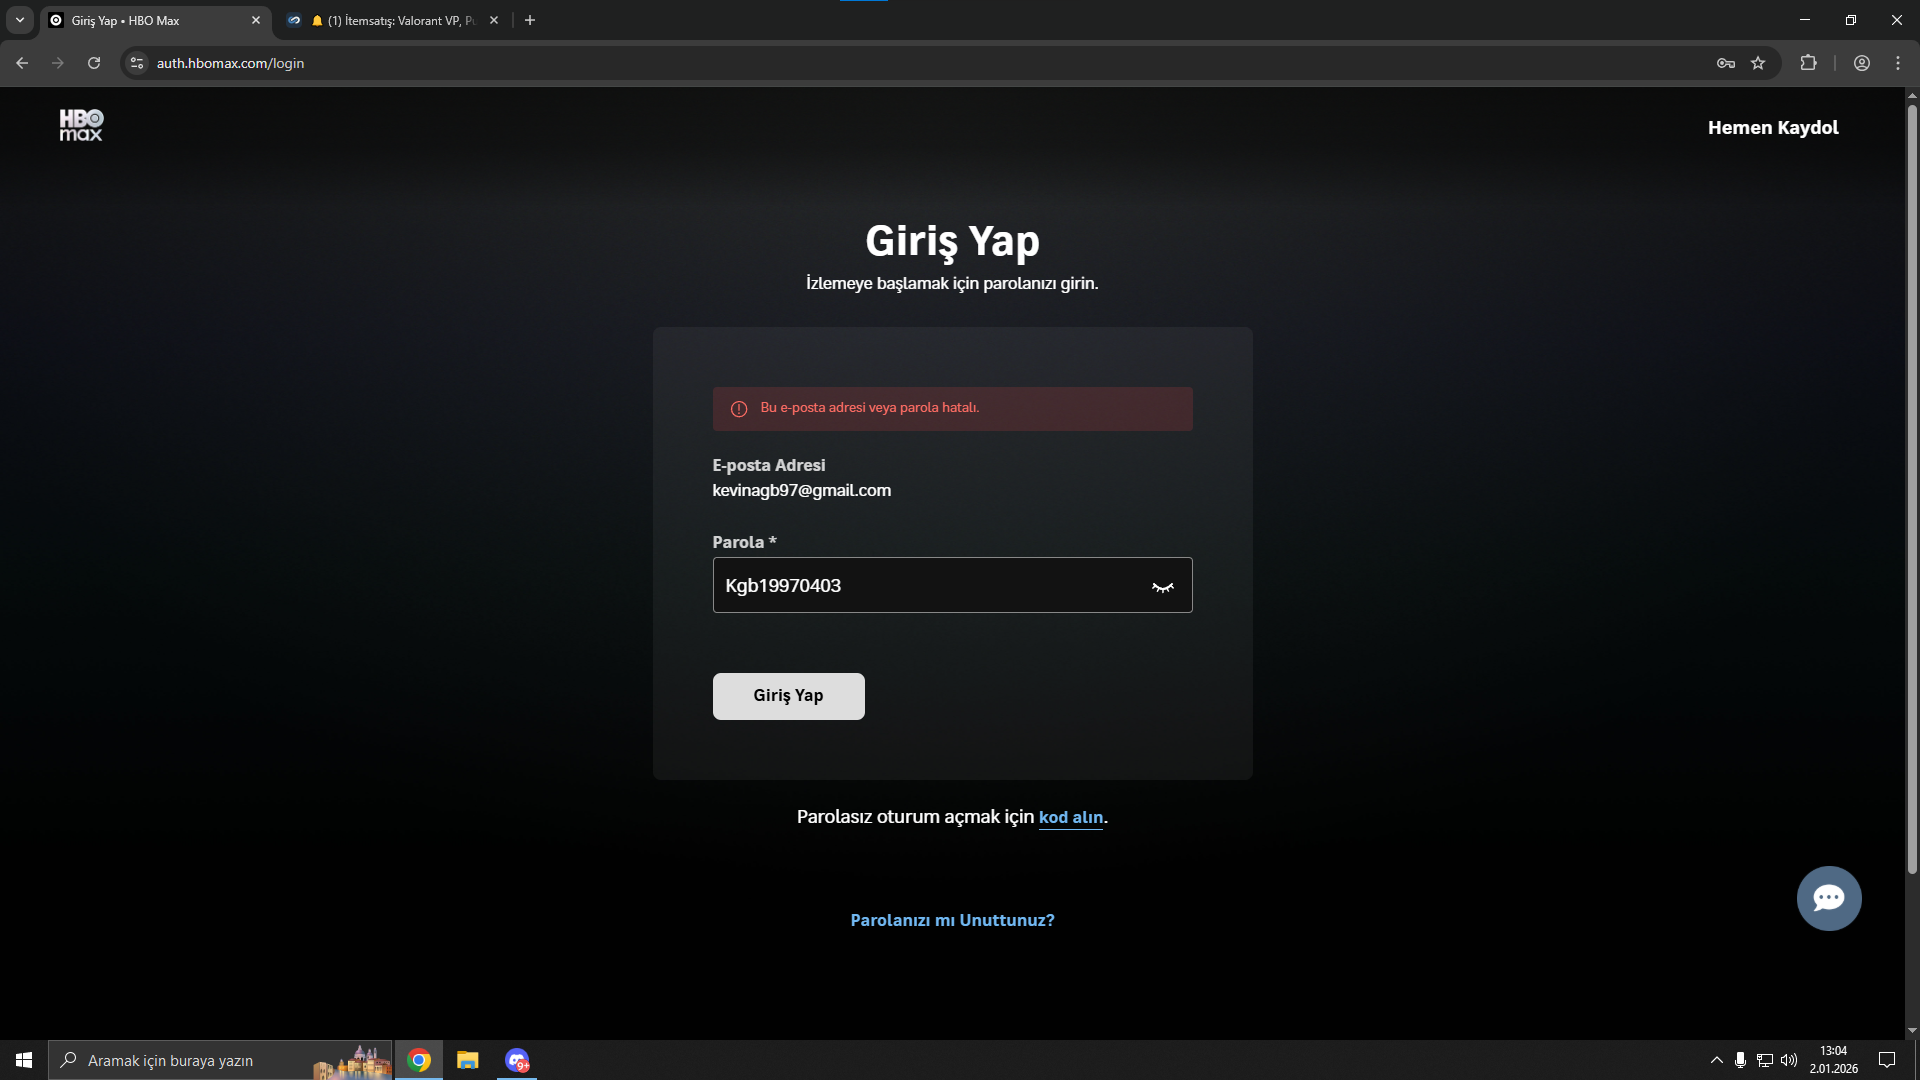Open network settings tray icon

point(1765,1060)
